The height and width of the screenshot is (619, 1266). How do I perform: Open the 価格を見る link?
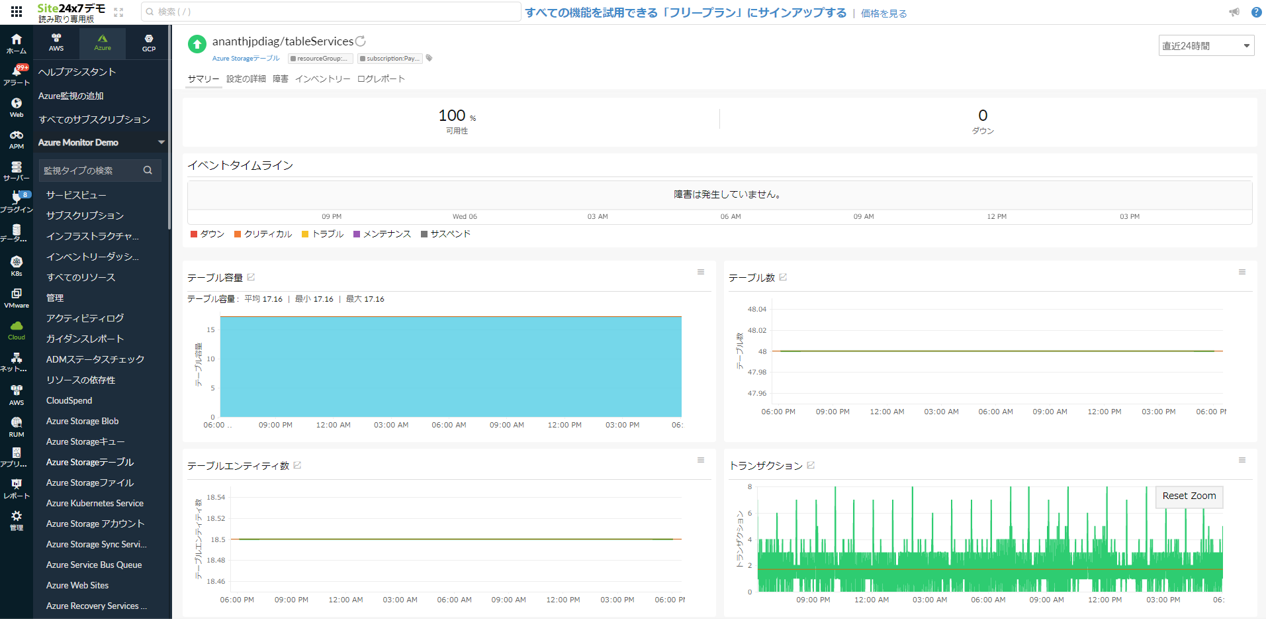coord(884,13)
